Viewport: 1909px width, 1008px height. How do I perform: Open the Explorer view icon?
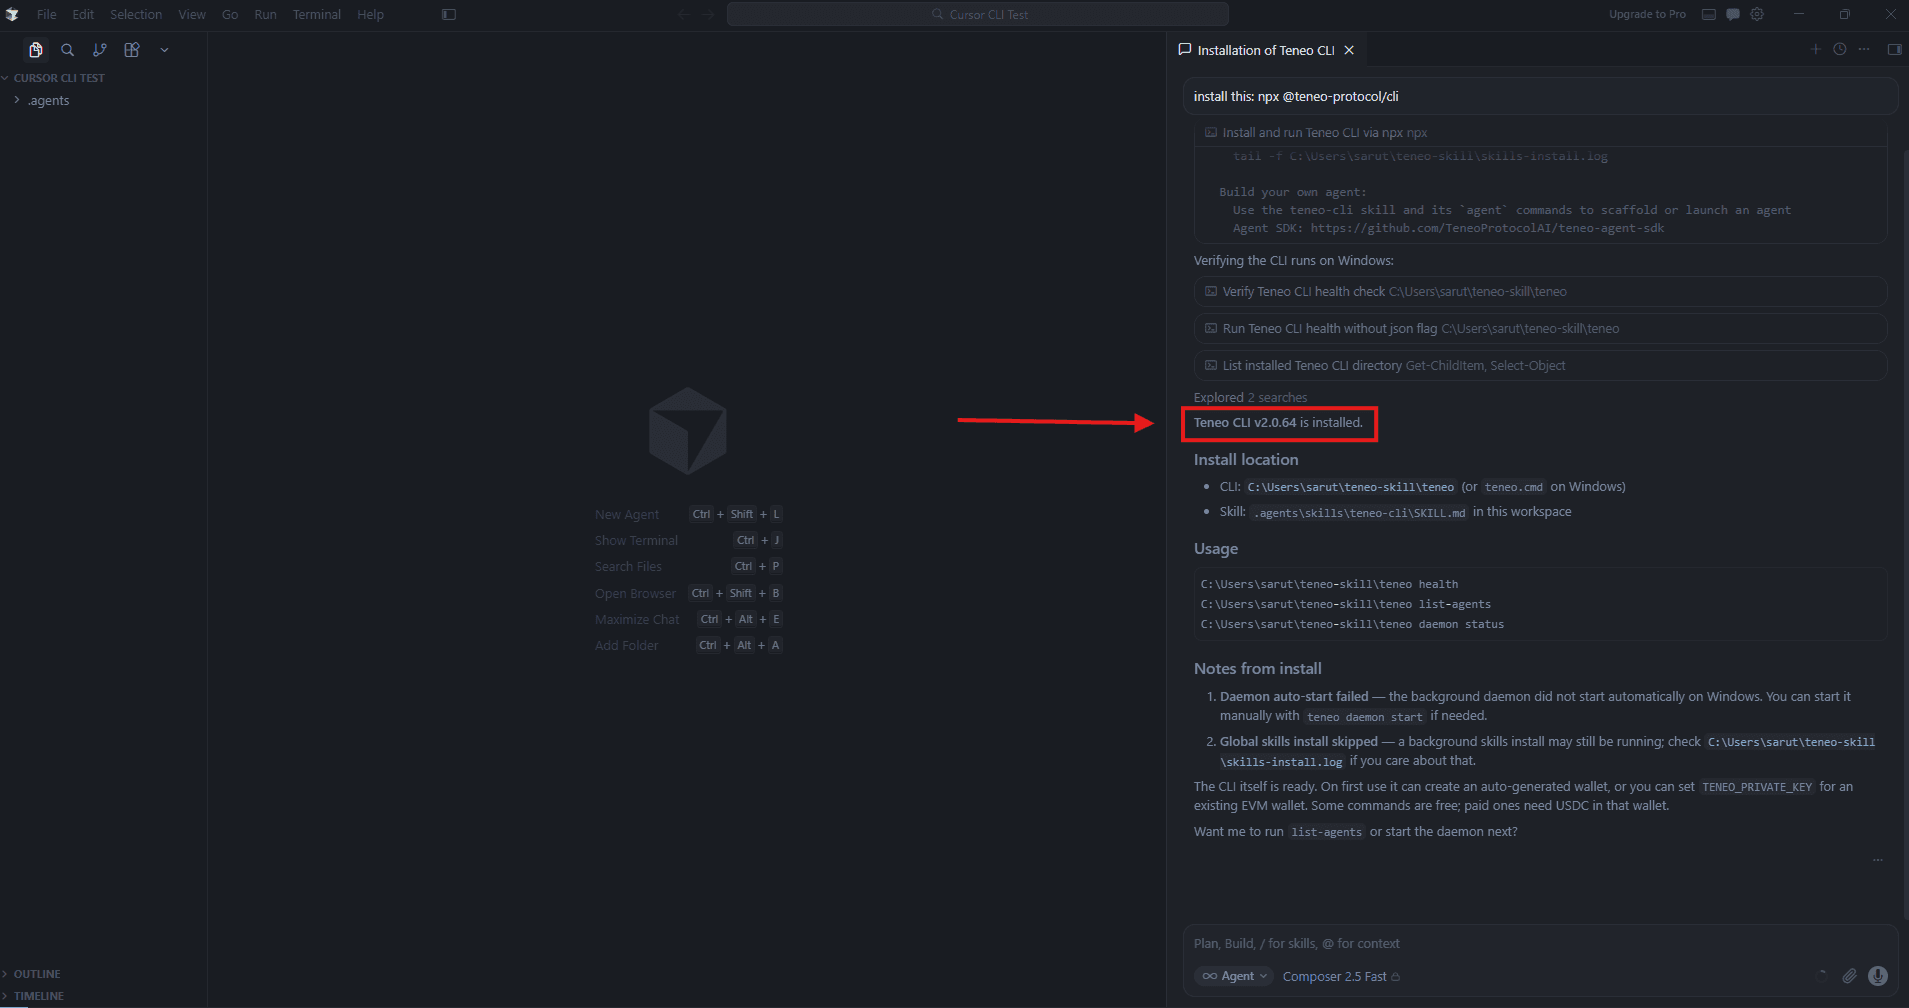[36, 50]
